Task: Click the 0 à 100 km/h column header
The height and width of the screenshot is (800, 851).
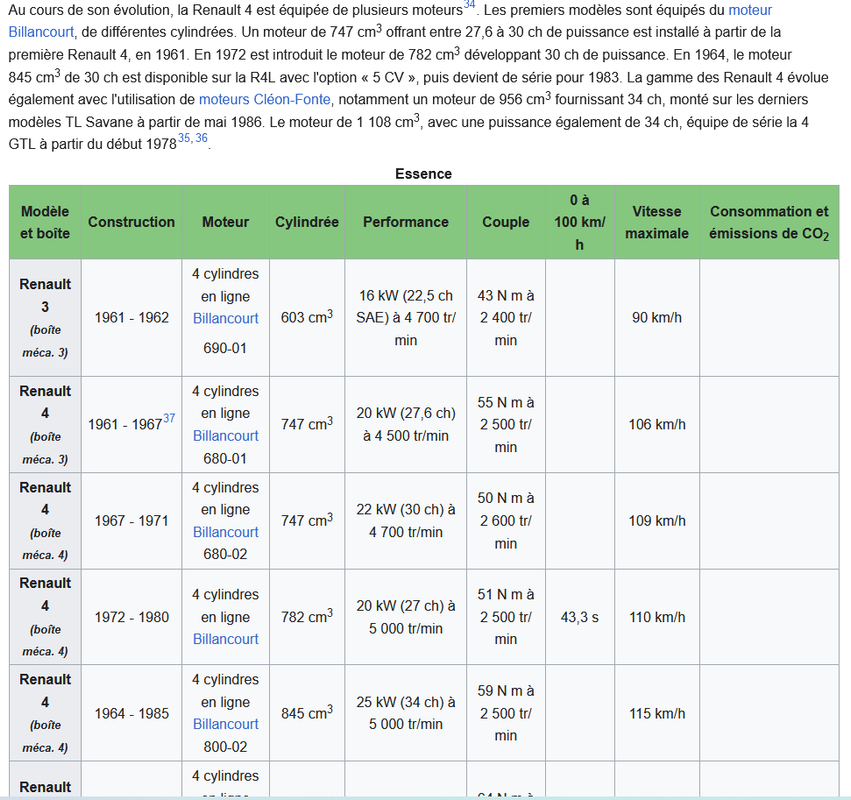Action: click(x=580, y=222)
